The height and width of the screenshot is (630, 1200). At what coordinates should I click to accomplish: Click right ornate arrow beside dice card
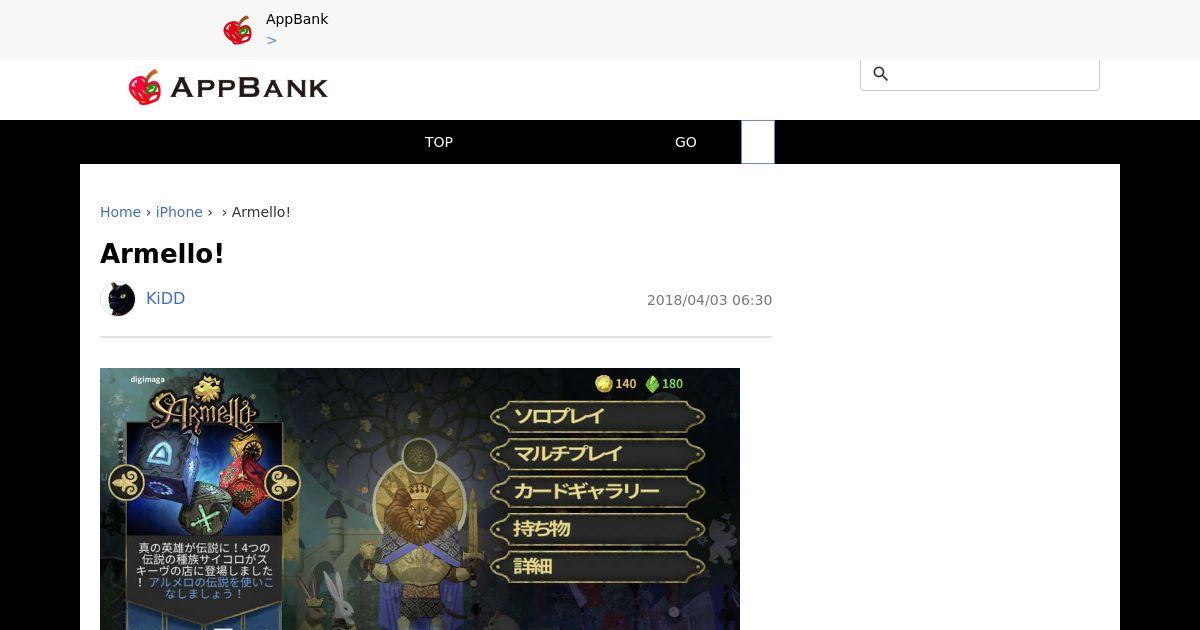[x=282, y=483]
